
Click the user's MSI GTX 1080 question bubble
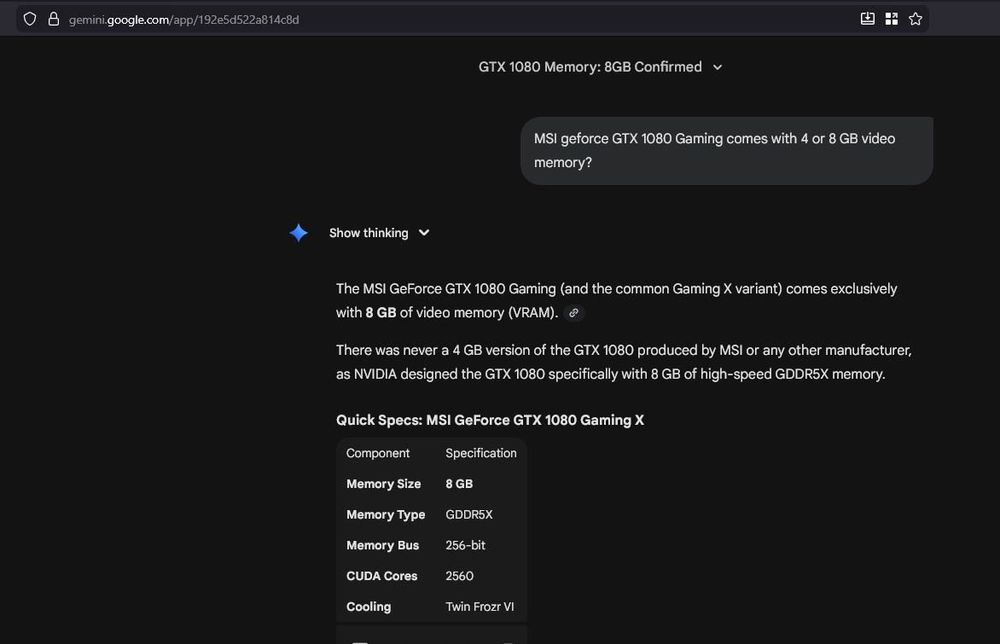click(x=726, y=151)
